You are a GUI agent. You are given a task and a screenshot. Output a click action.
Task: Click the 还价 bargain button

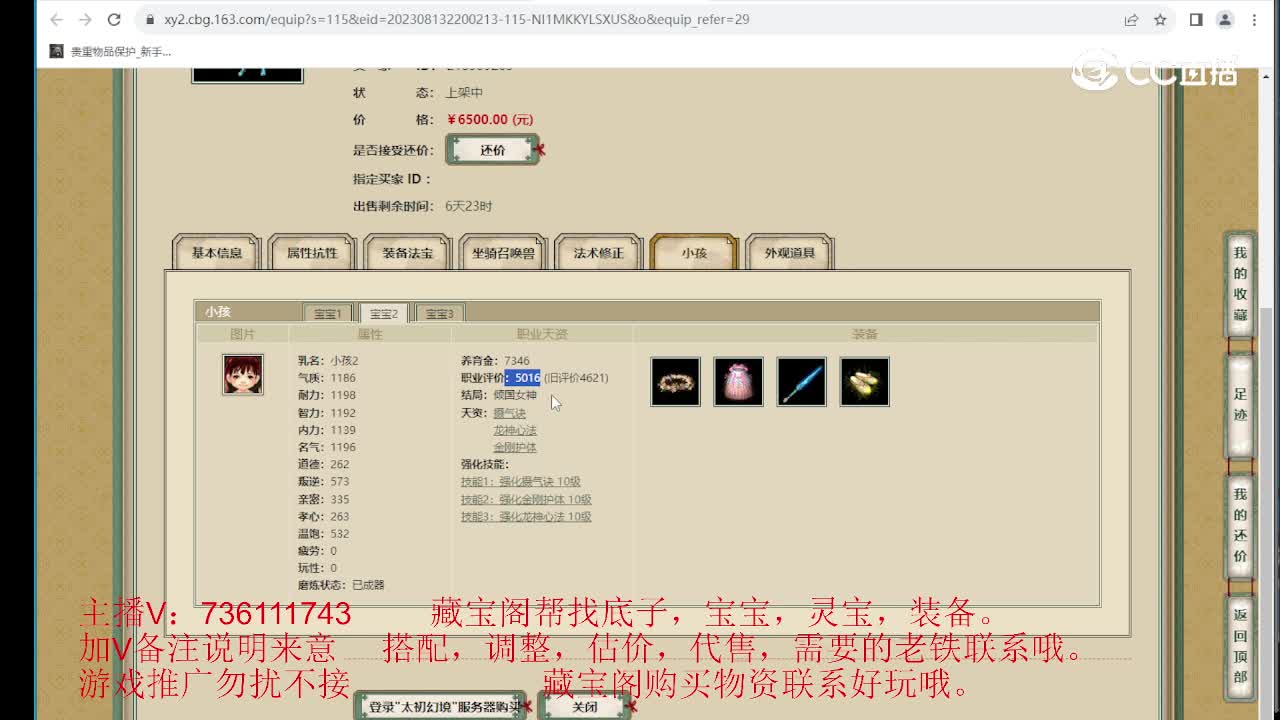click(492, 150)
